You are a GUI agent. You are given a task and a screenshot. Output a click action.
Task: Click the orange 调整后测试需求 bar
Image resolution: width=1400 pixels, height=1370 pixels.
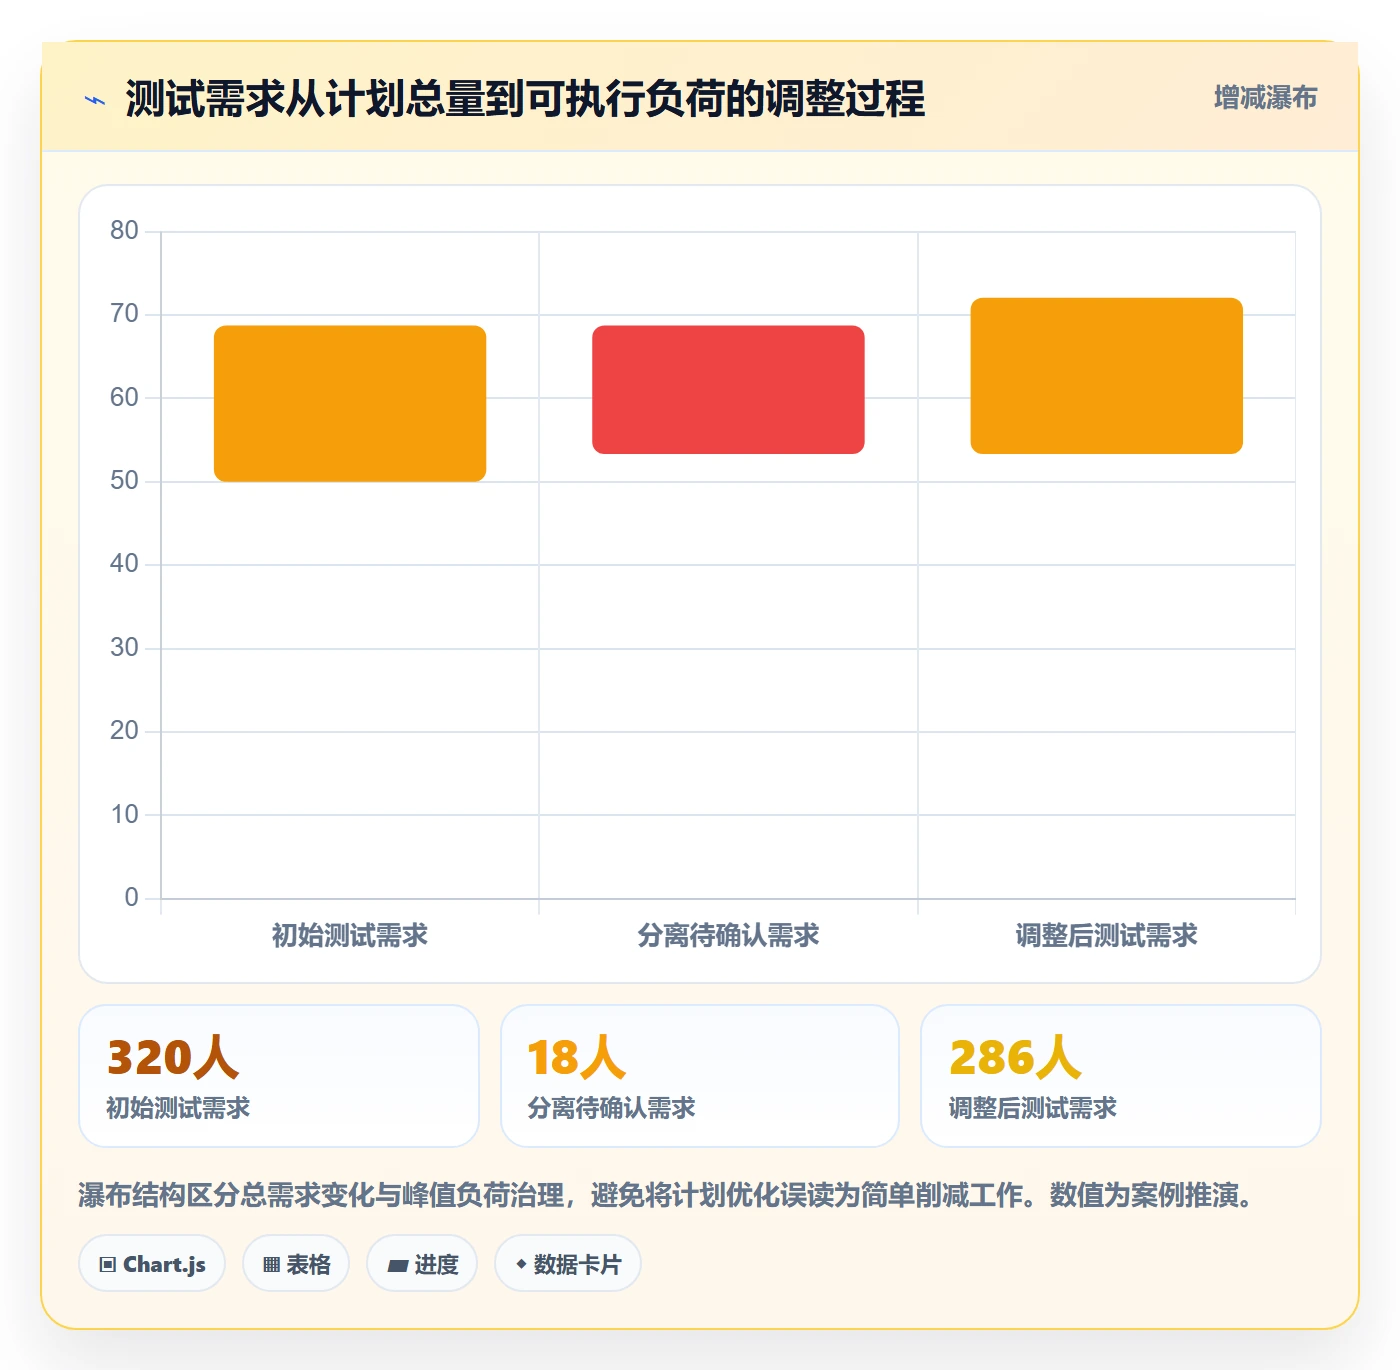click(x=1106, y=375)
